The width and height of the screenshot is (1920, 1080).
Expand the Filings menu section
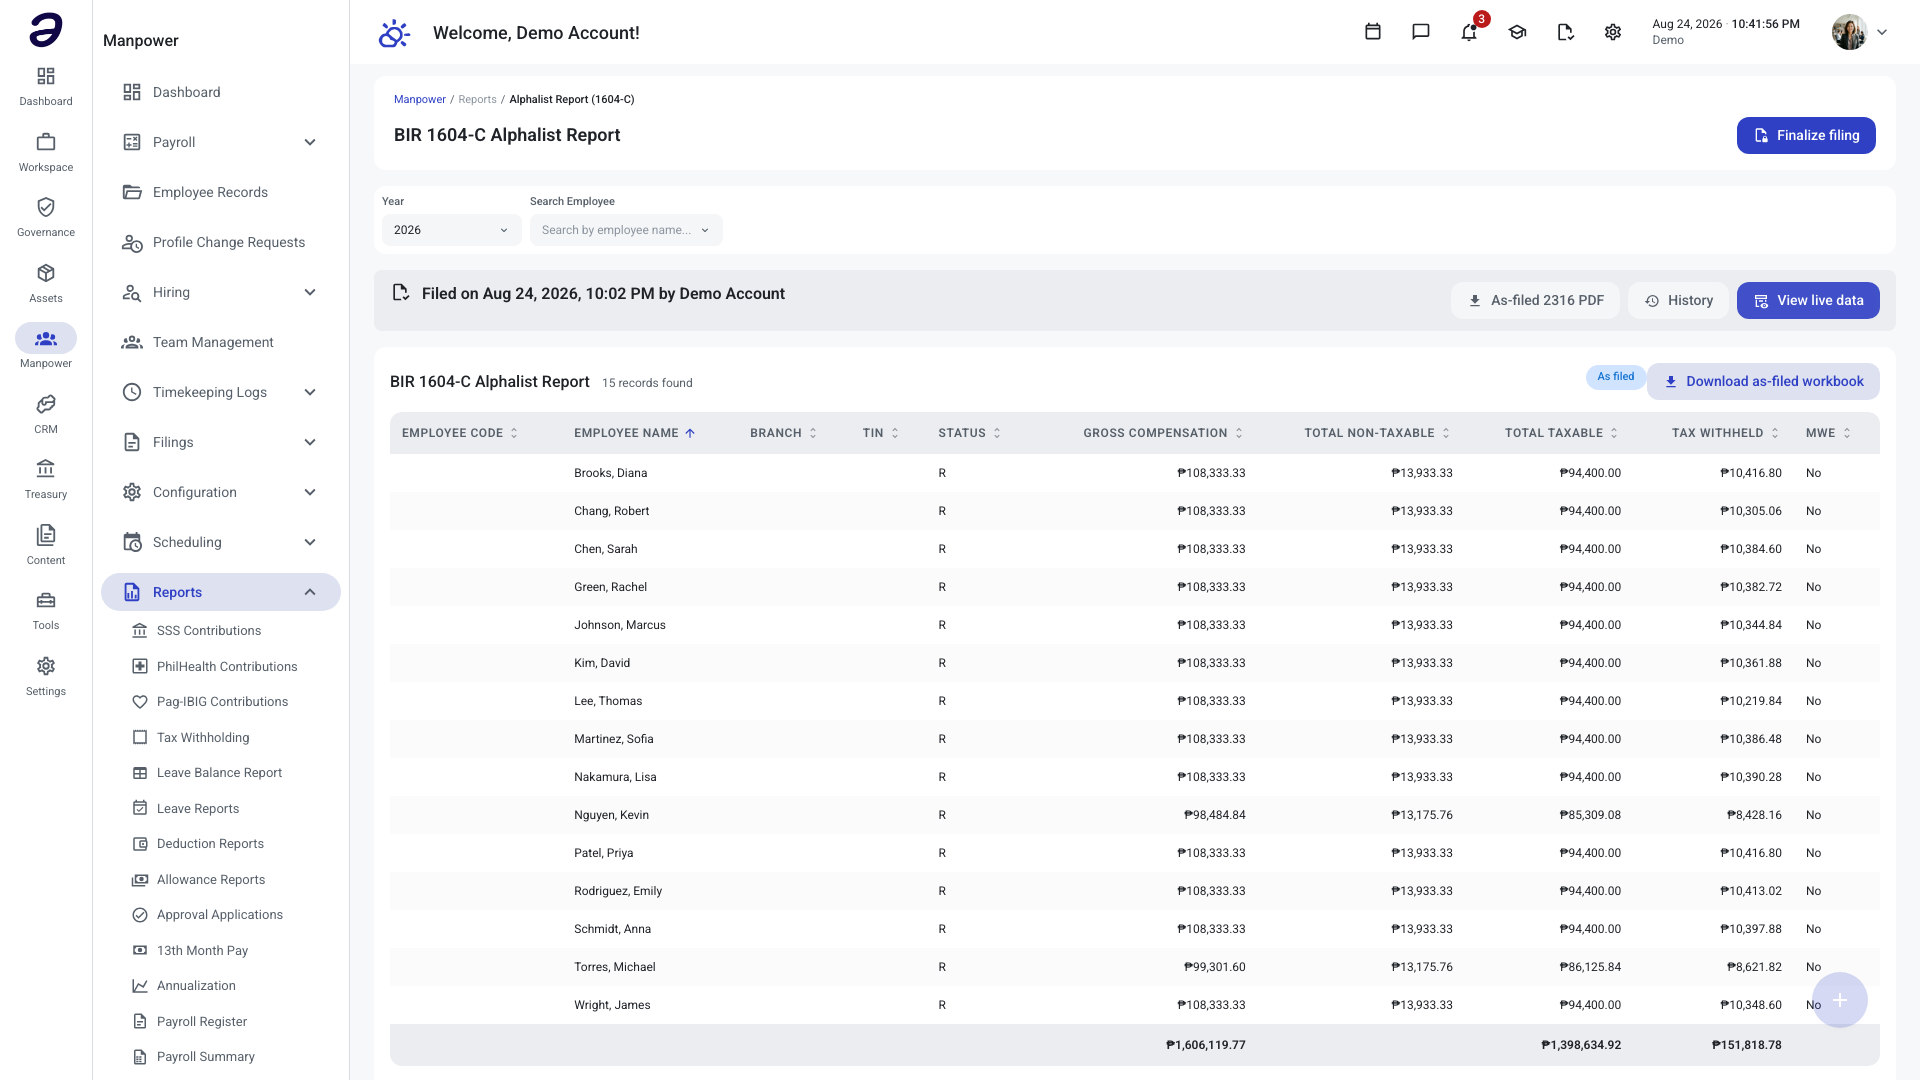point(221,442)
